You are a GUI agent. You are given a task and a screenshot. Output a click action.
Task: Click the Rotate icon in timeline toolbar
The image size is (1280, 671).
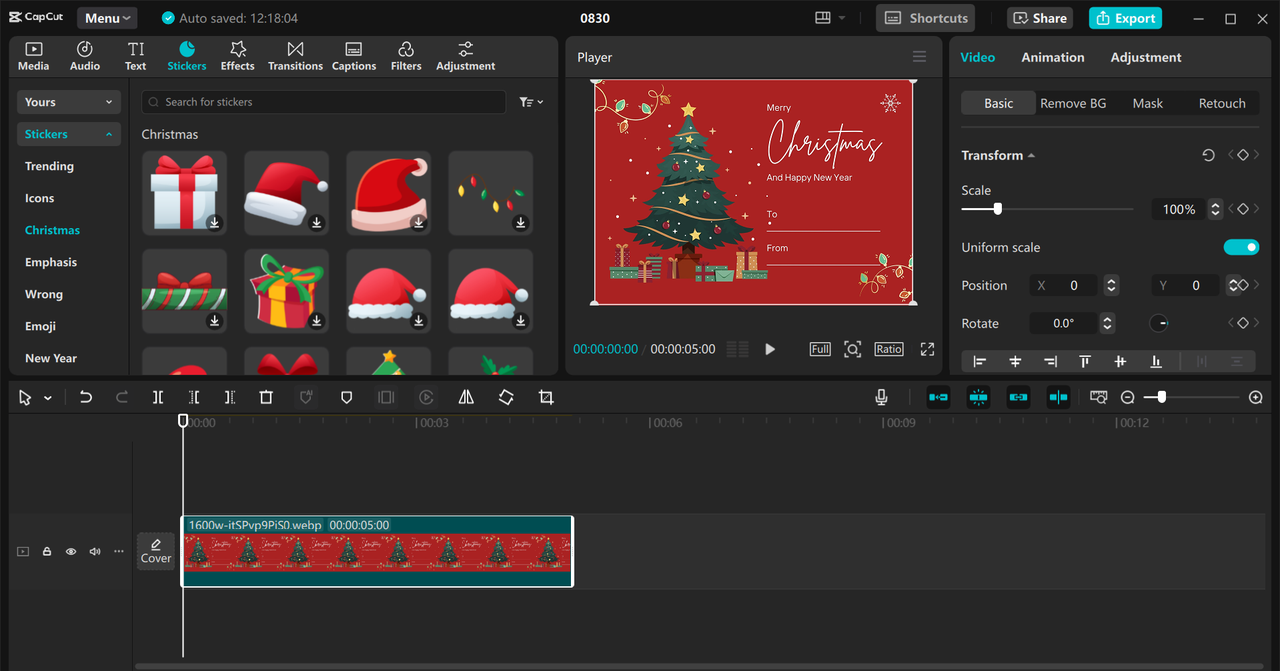point(506,397)
